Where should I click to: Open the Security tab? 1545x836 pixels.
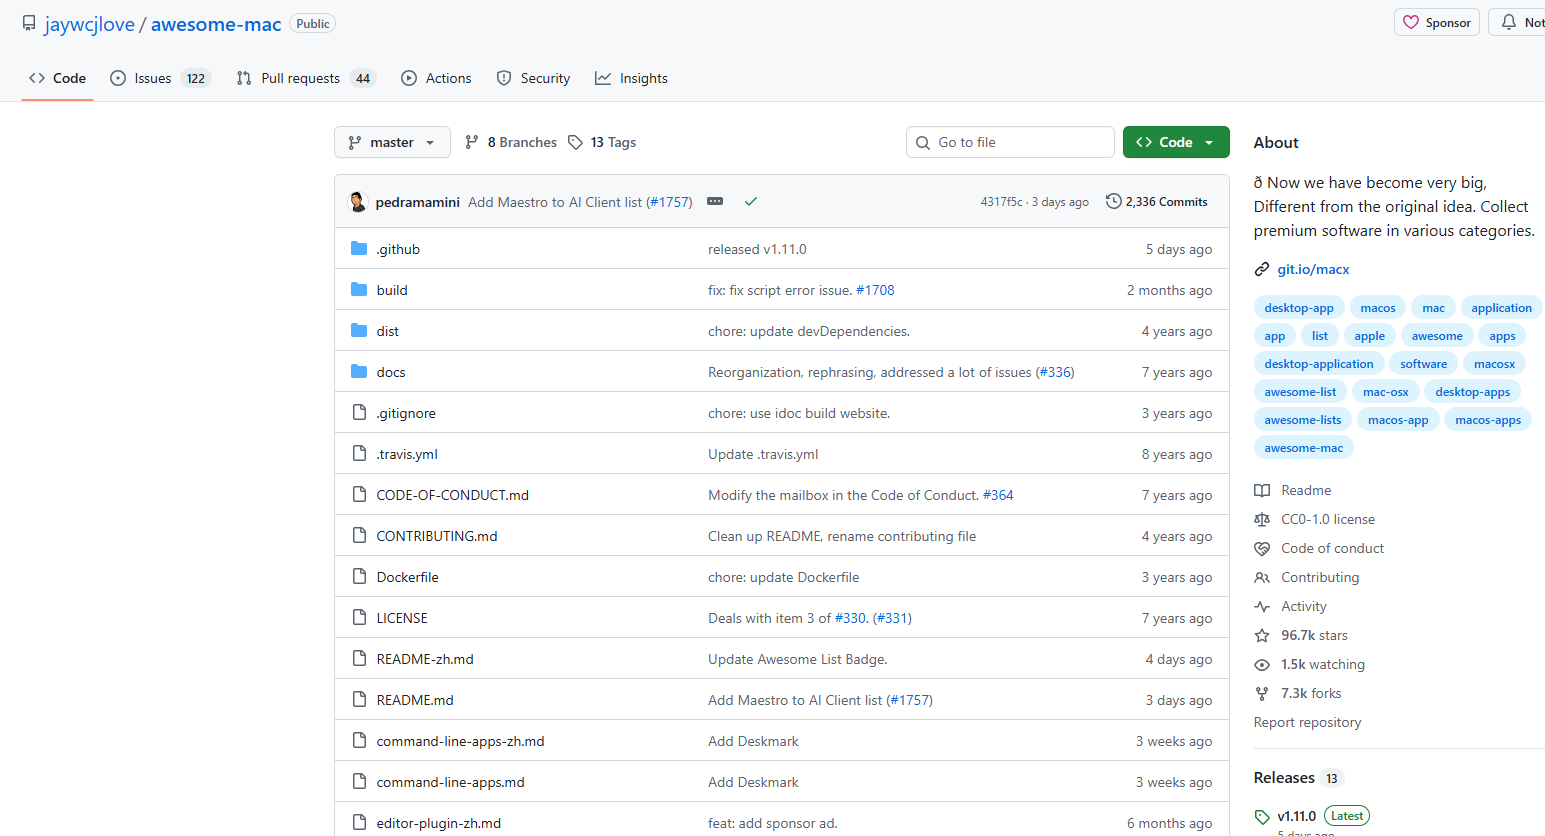[x=534, y=78]
